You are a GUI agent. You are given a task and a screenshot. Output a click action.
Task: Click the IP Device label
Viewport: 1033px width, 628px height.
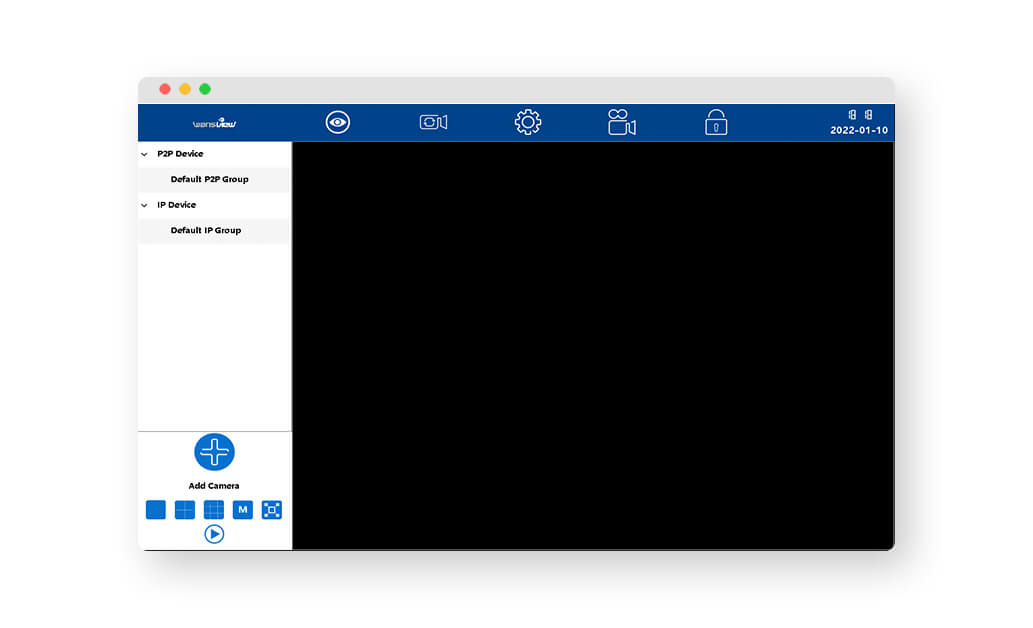point(176,204)
